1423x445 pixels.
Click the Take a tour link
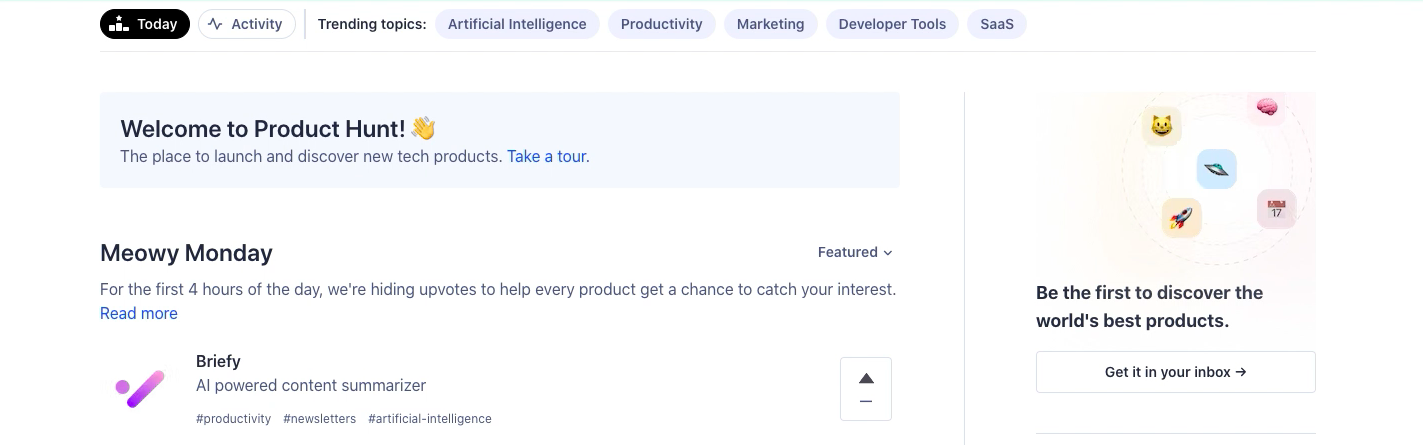547,156
